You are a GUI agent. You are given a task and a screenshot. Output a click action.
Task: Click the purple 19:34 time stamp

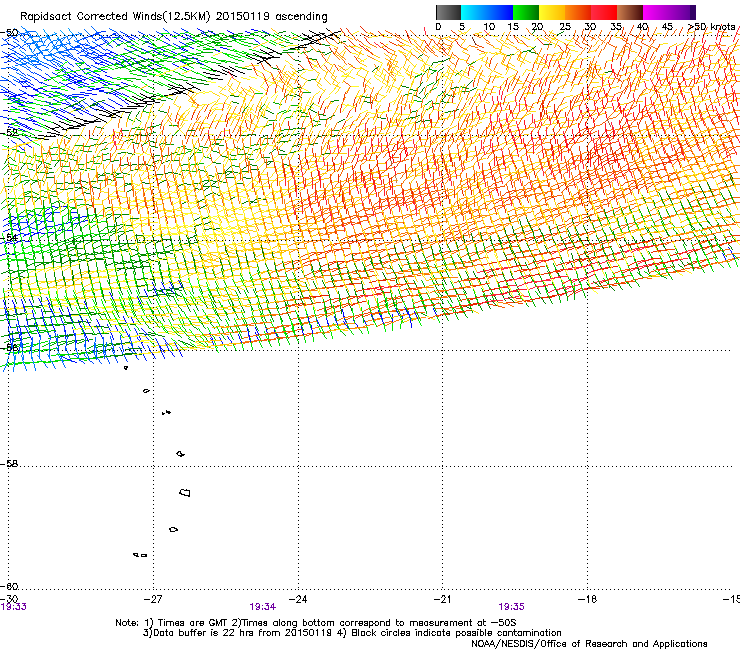262,607
